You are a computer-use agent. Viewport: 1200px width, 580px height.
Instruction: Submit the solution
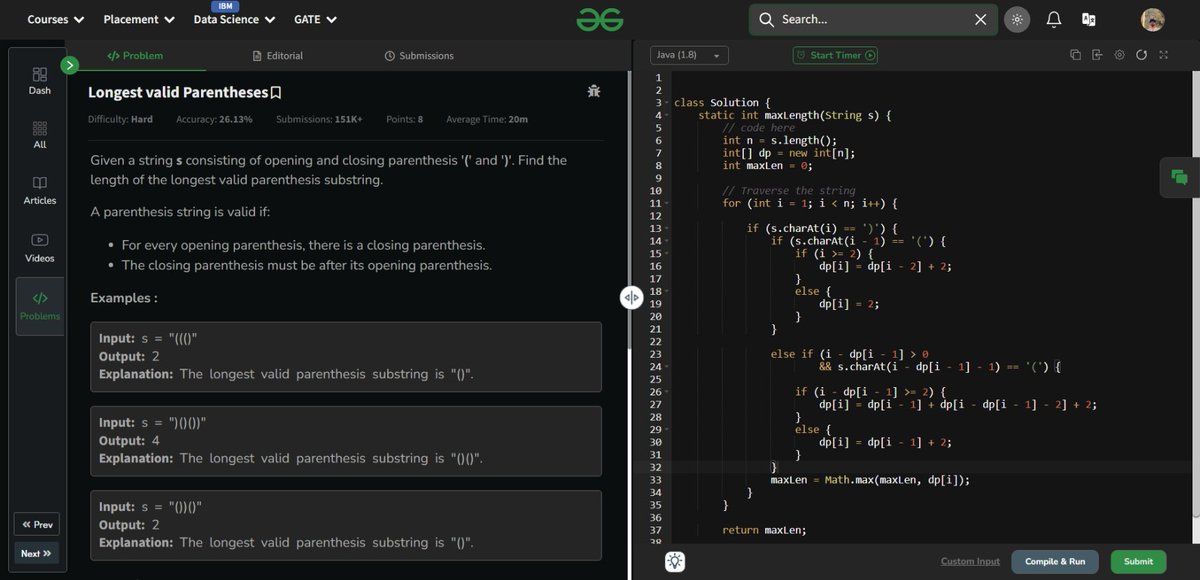click(x=1138, y=562)
